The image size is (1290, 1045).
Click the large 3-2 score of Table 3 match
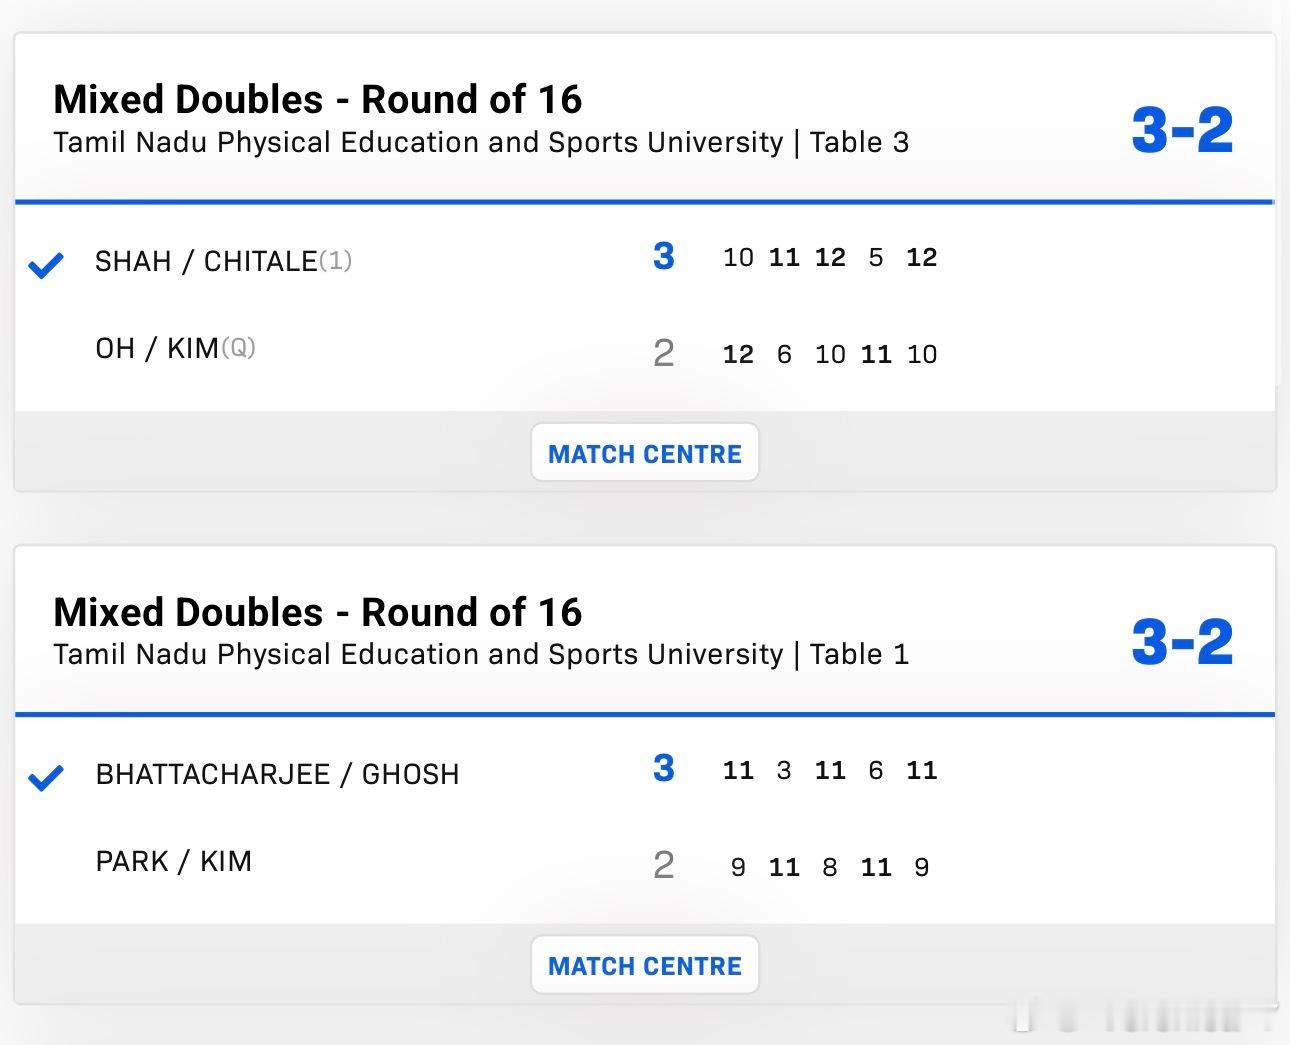1182,130
